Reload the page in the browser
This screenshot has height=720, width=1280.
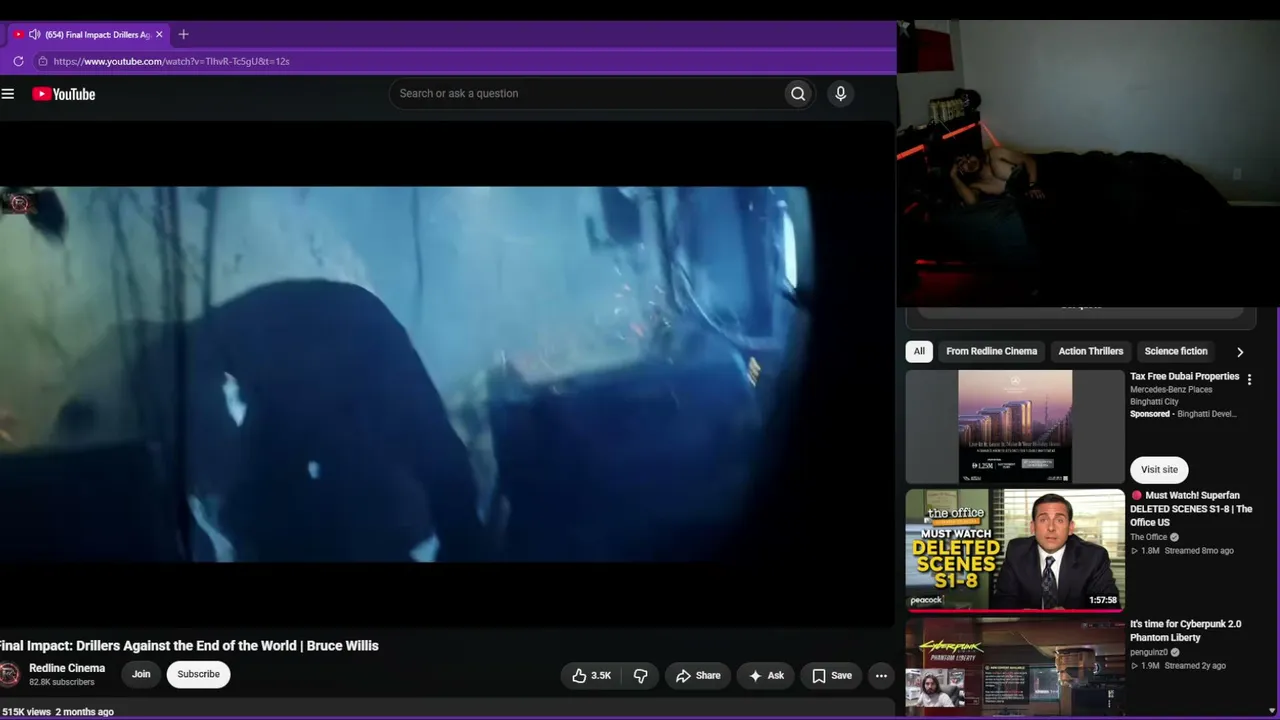pos(18,61)
